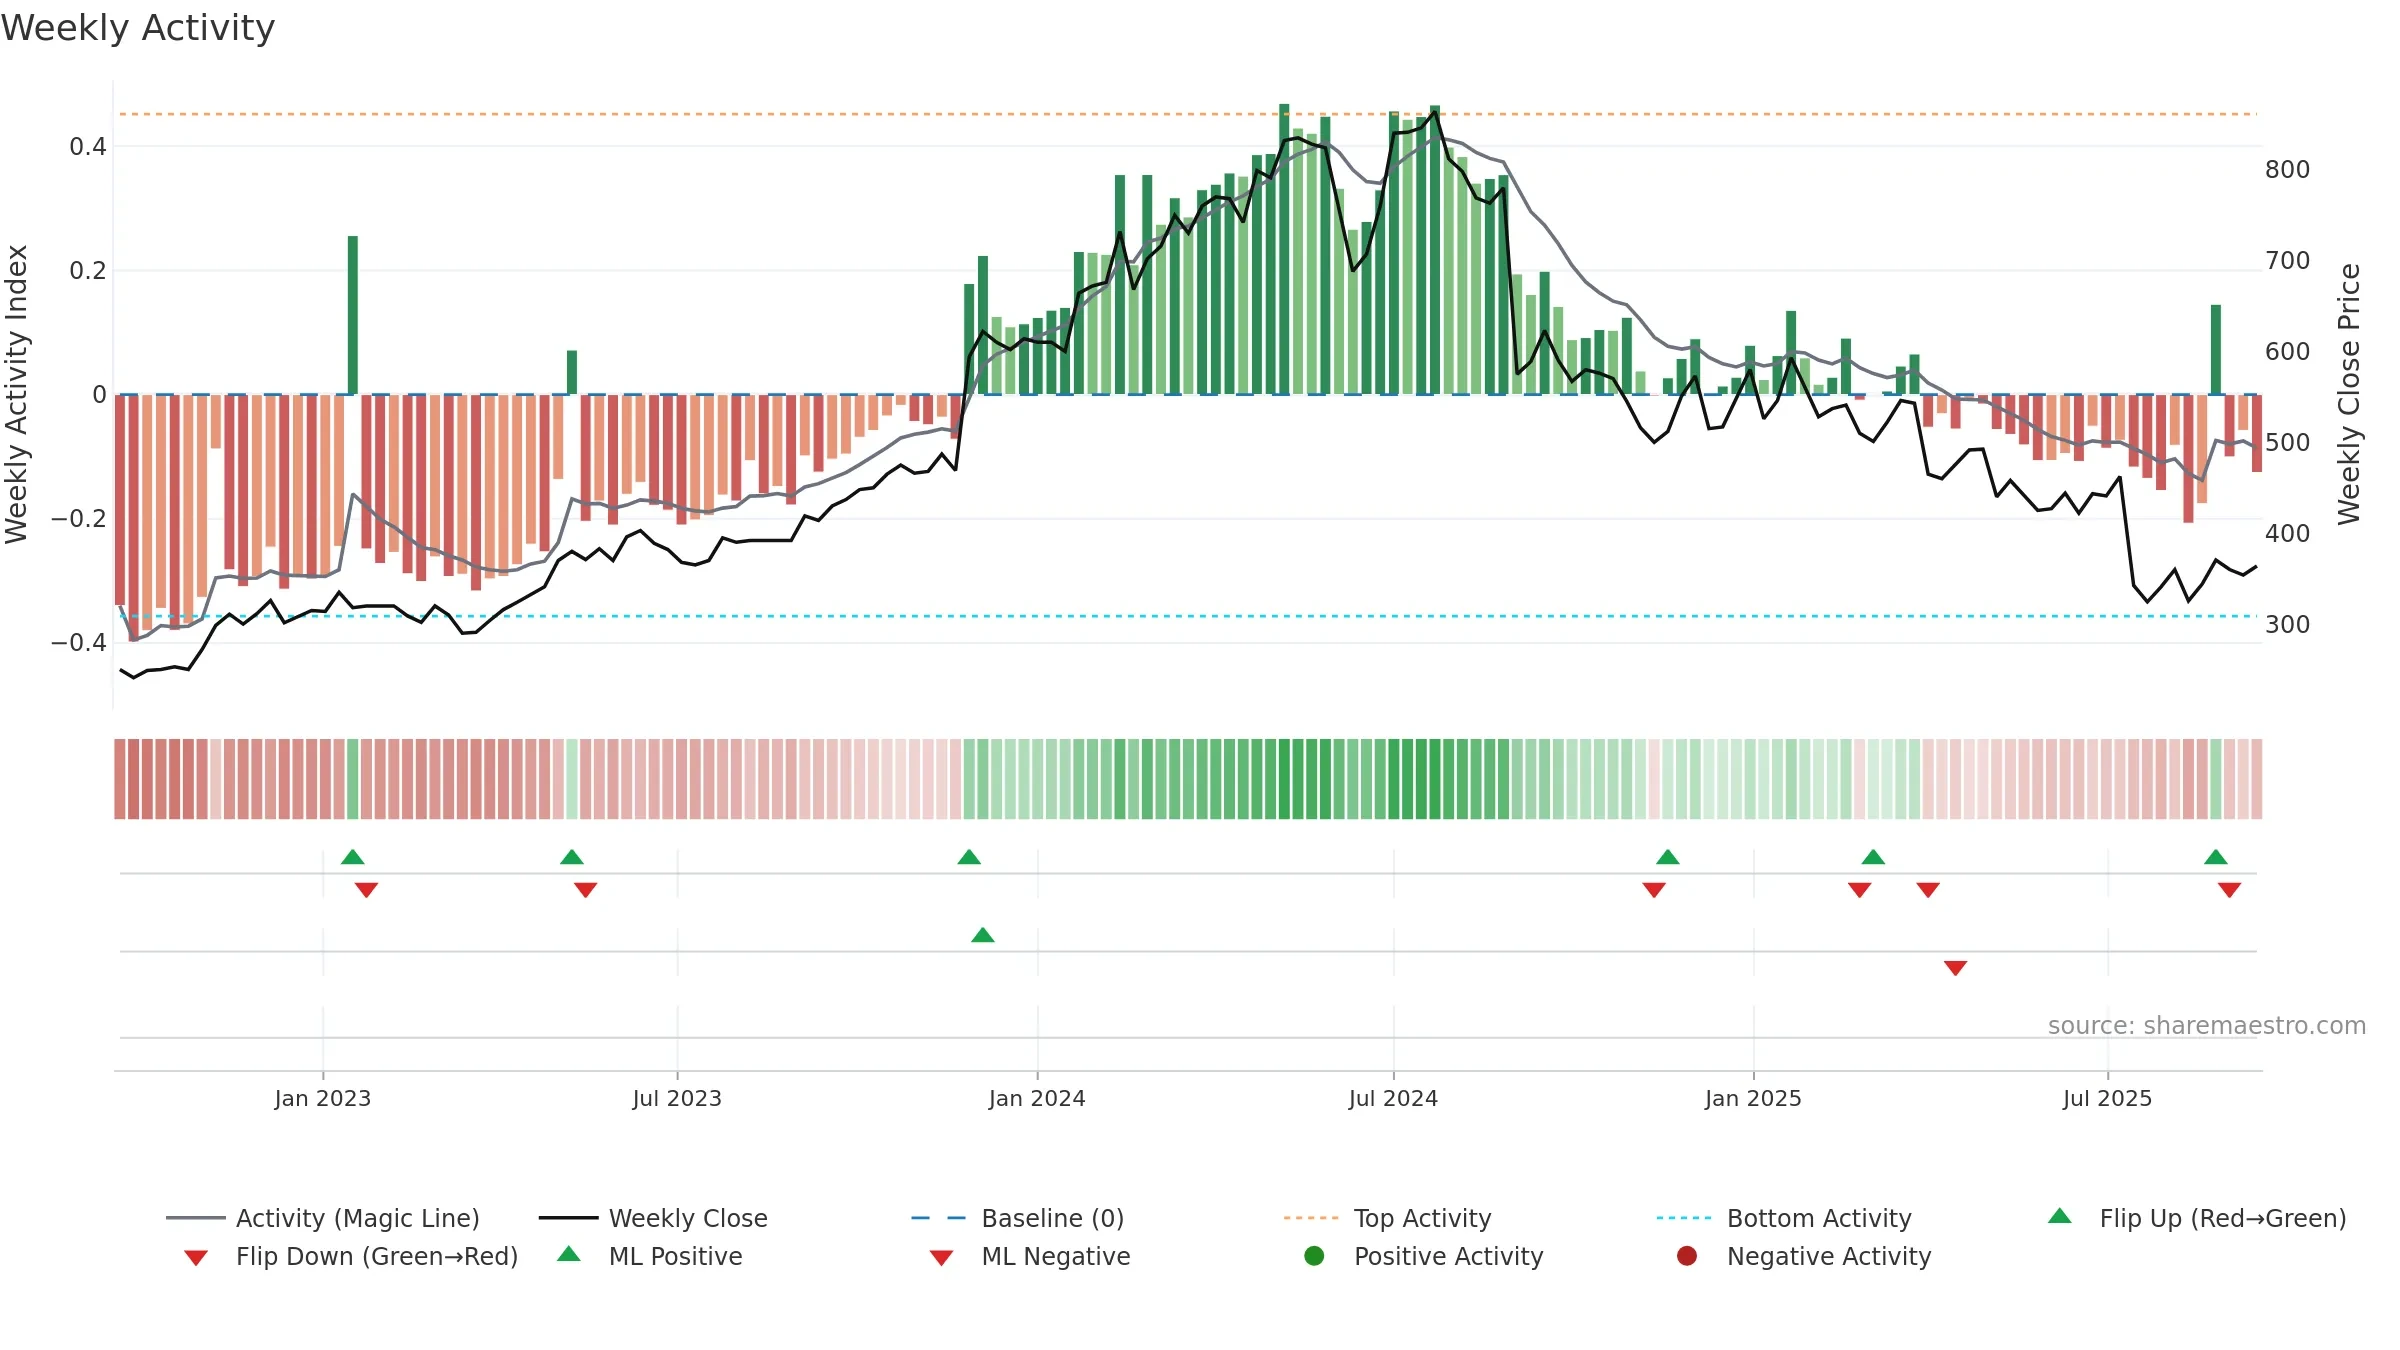Viewport: 2400px width, 1350px height.
Task: Select the ML Positive marker before Jan 2024
Action: pos(983,935)
